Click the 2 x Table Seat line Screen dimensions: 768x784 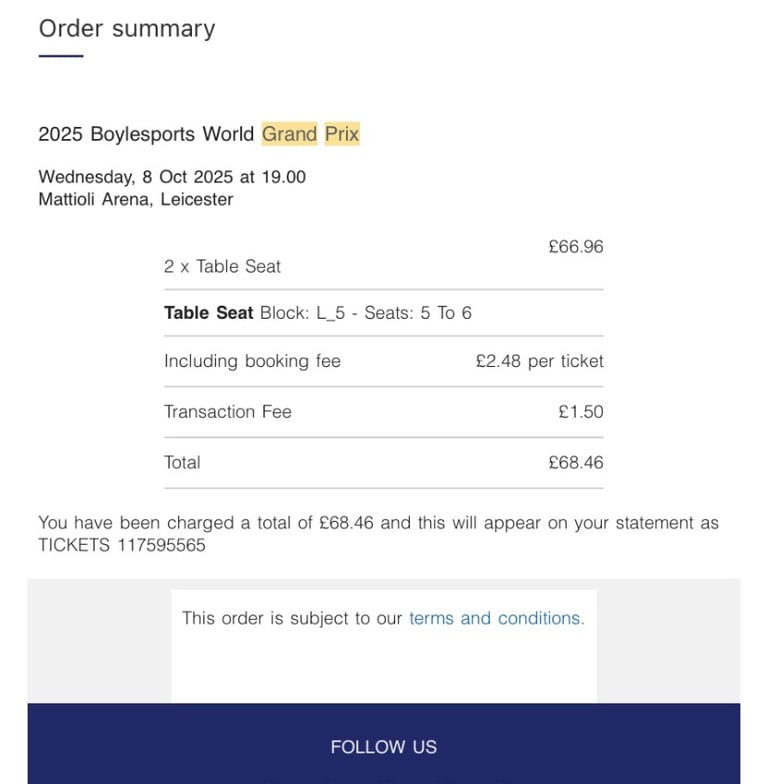click(222, 266)
